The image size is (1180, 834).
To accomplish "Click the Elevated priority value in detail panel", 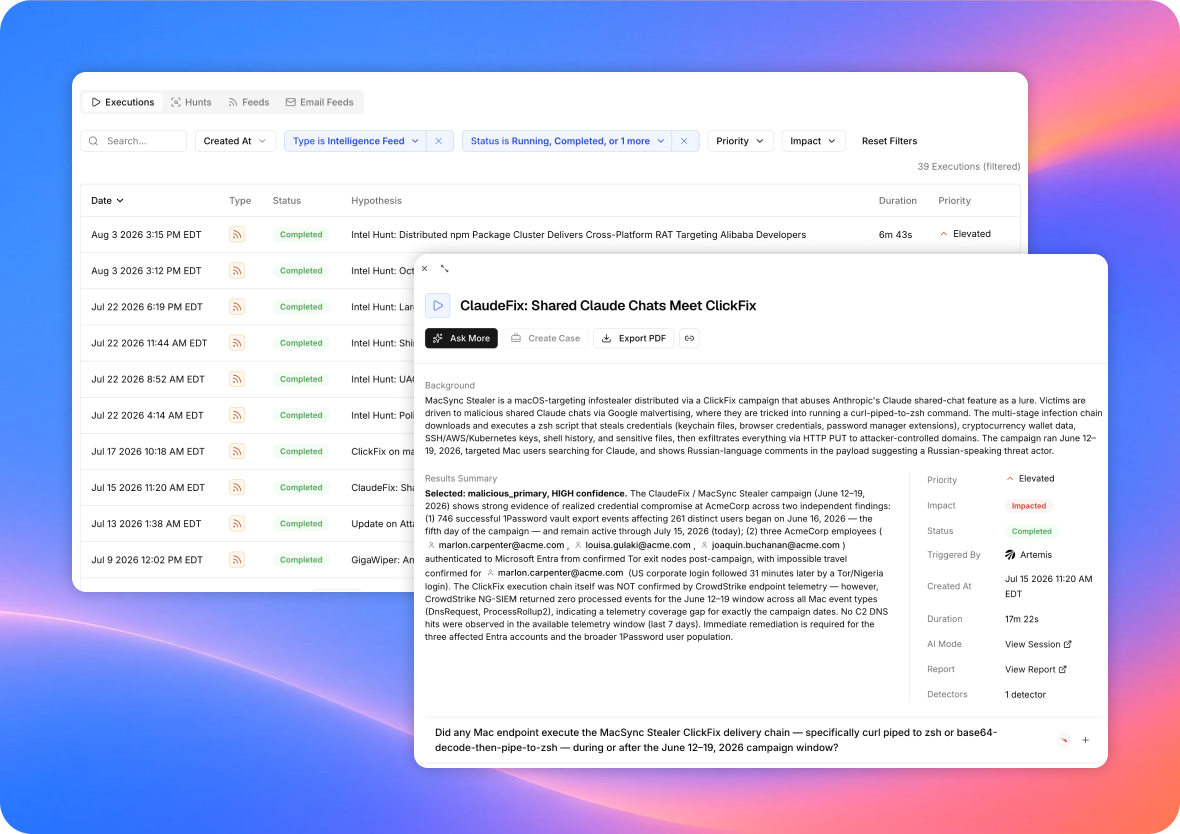I will coord(1029,479).
